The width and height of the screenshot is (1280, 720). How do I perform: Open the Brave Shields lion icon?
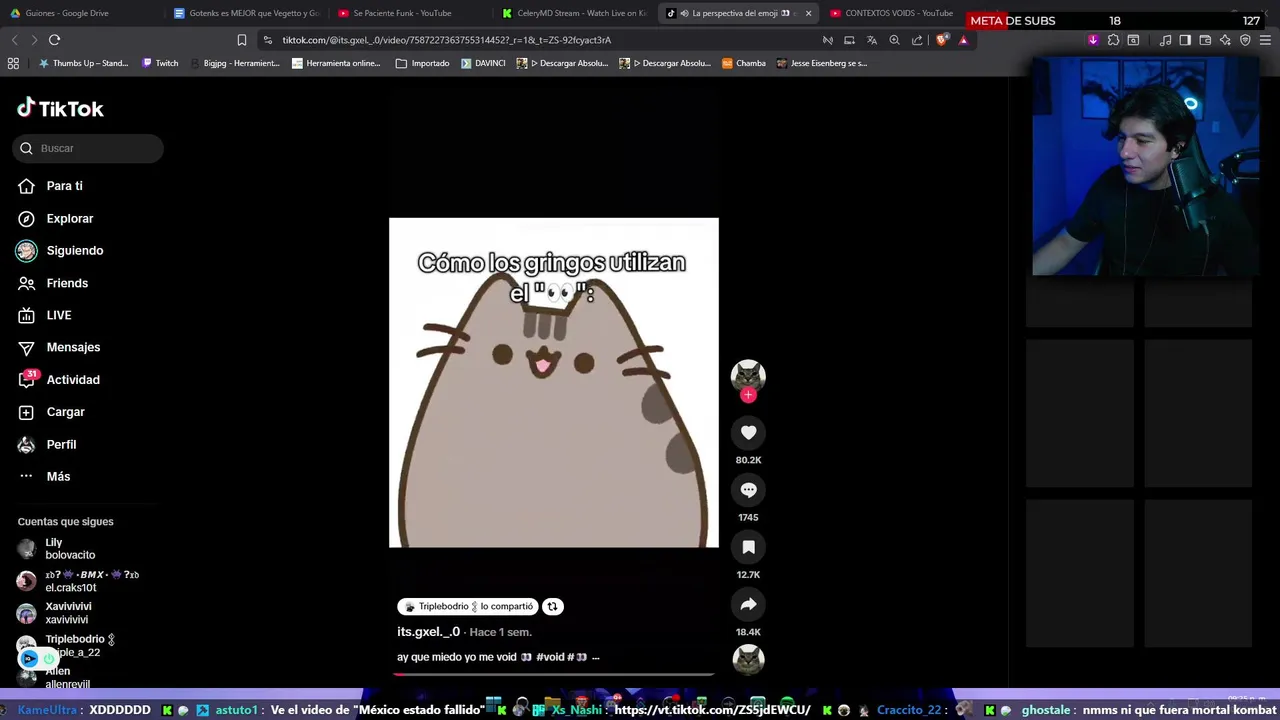[941, 40]
